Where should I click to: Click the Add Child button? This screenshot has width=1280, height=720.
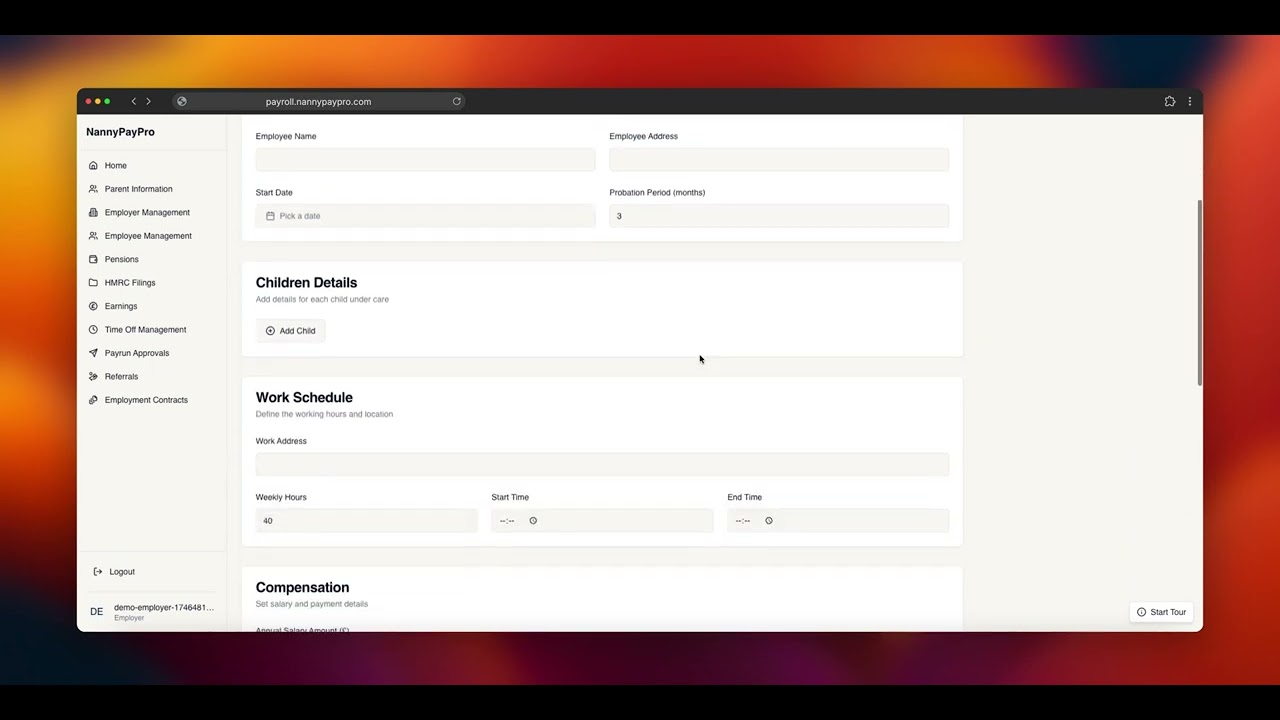291,331
